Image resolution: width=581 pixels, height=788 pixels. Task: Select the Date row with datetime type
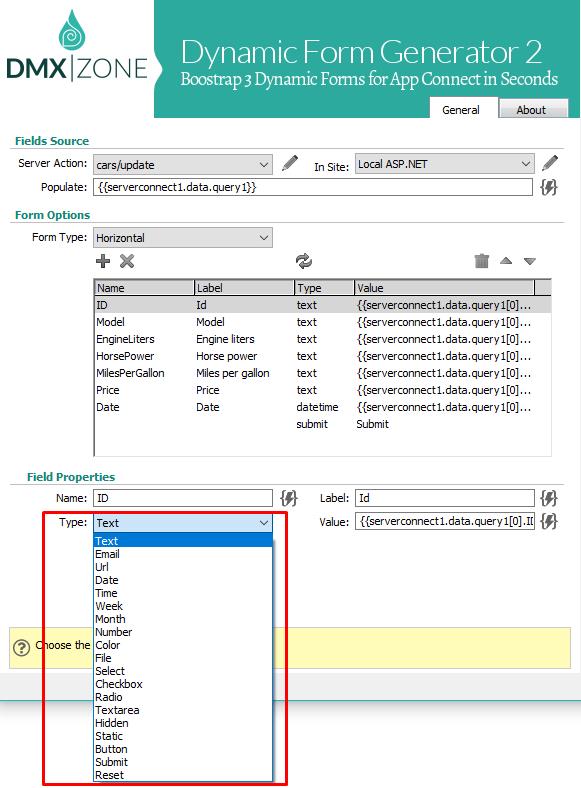point(323,407)
